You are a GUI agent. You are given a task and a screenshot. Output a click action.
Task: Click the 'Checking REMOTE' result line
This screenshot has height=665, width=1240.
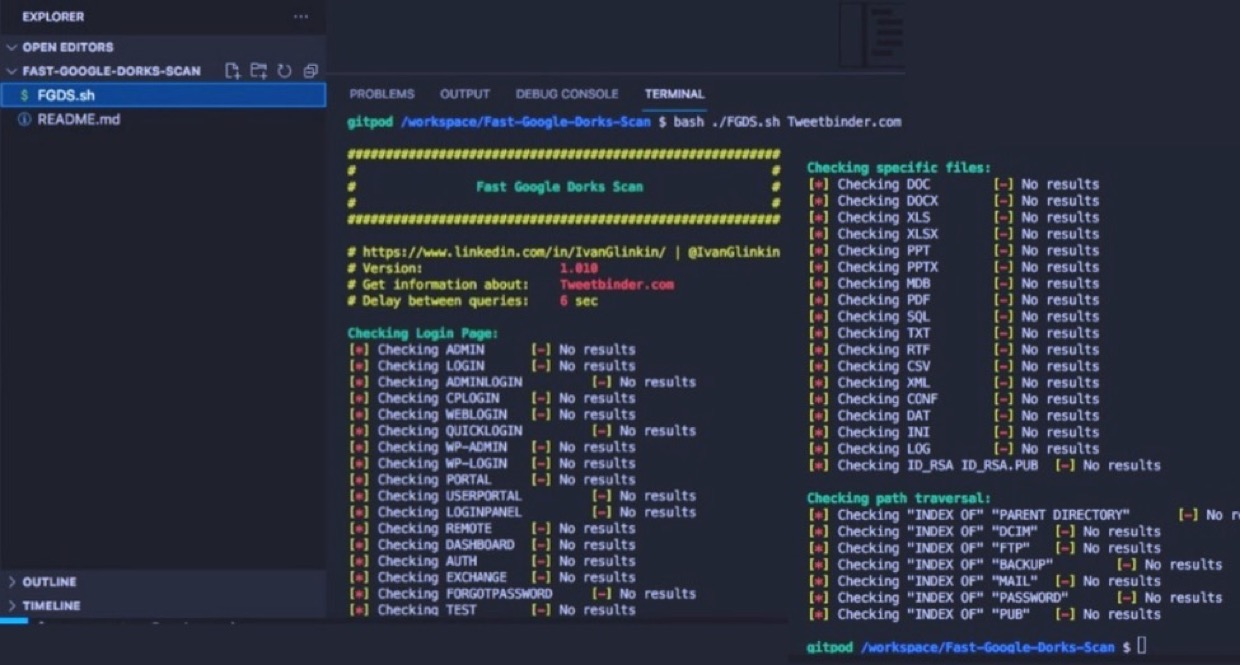[492, 528]
